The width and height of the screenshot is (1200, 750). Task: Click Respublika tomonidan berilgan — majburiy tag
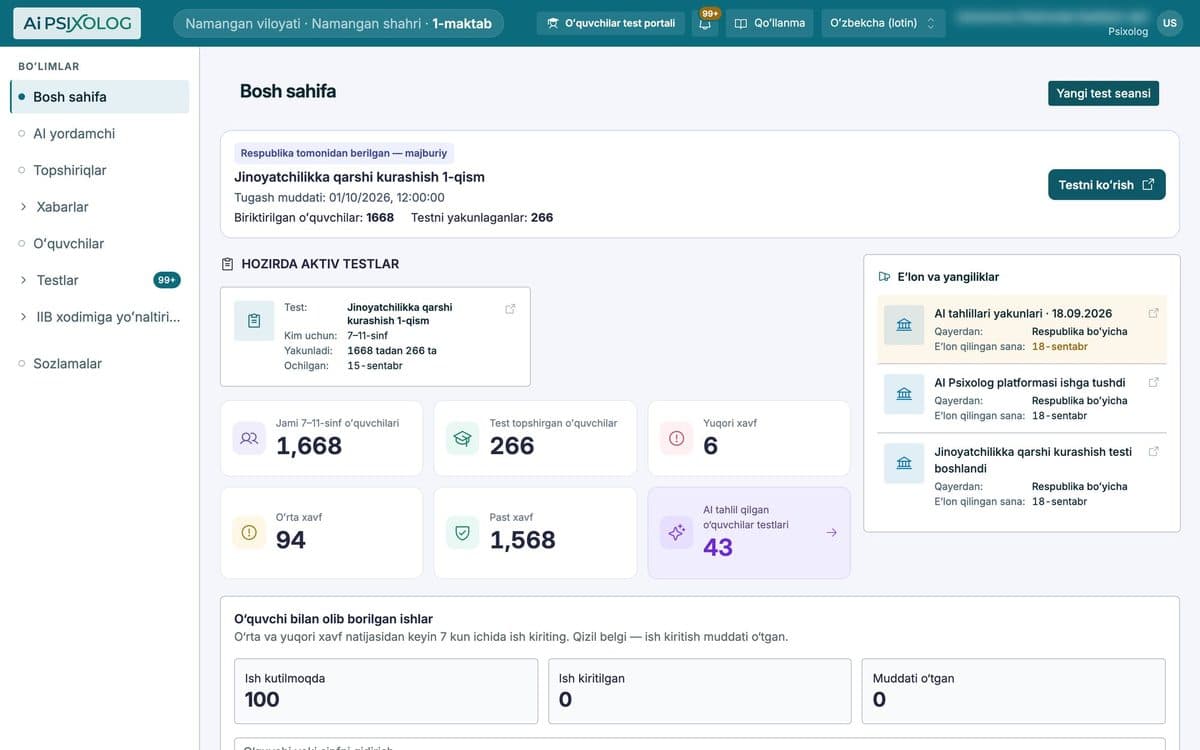(x=344, y=153)
